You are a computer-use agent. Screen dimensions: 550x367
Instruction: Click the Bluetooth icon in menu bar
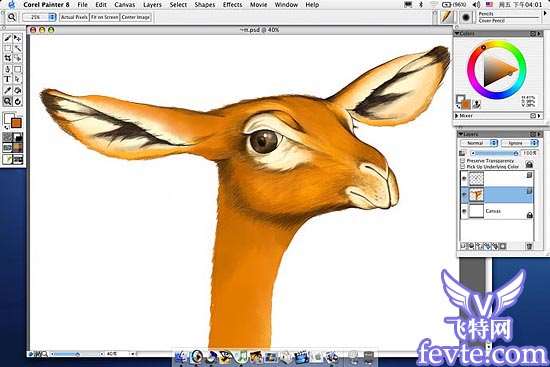[421, 5]
